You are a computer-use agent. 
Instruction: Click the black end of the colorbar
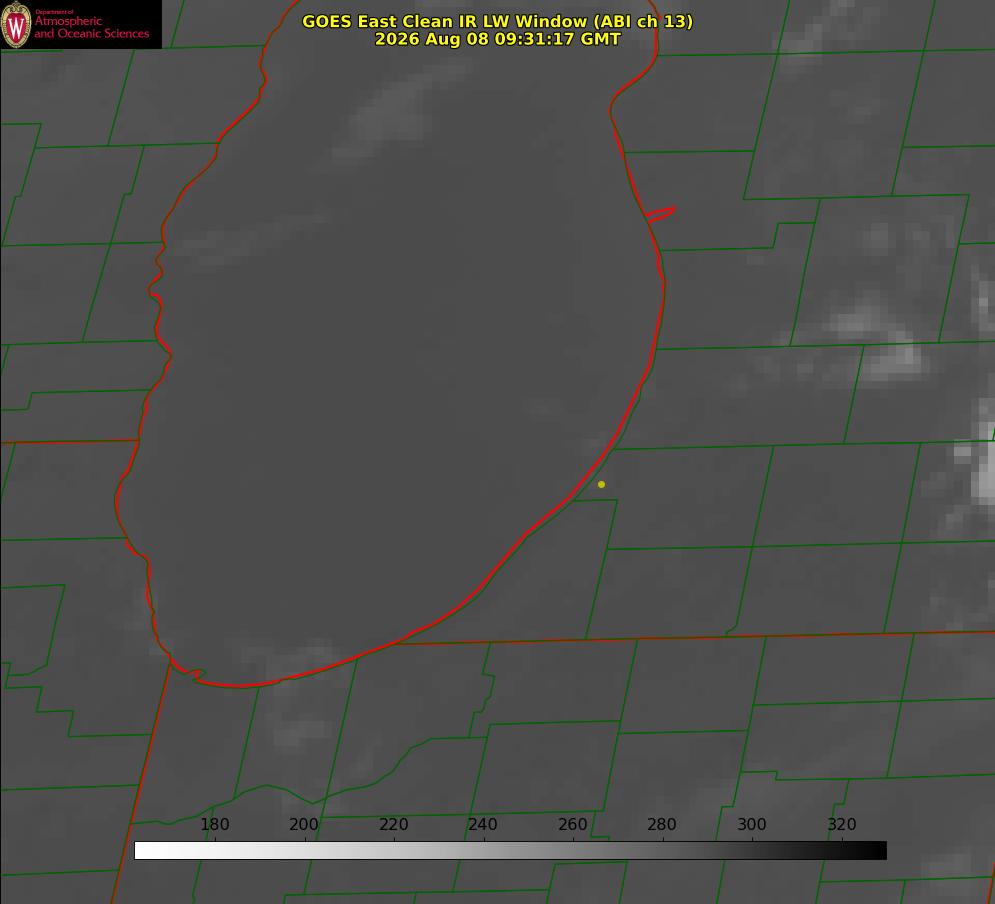point(878,851)
